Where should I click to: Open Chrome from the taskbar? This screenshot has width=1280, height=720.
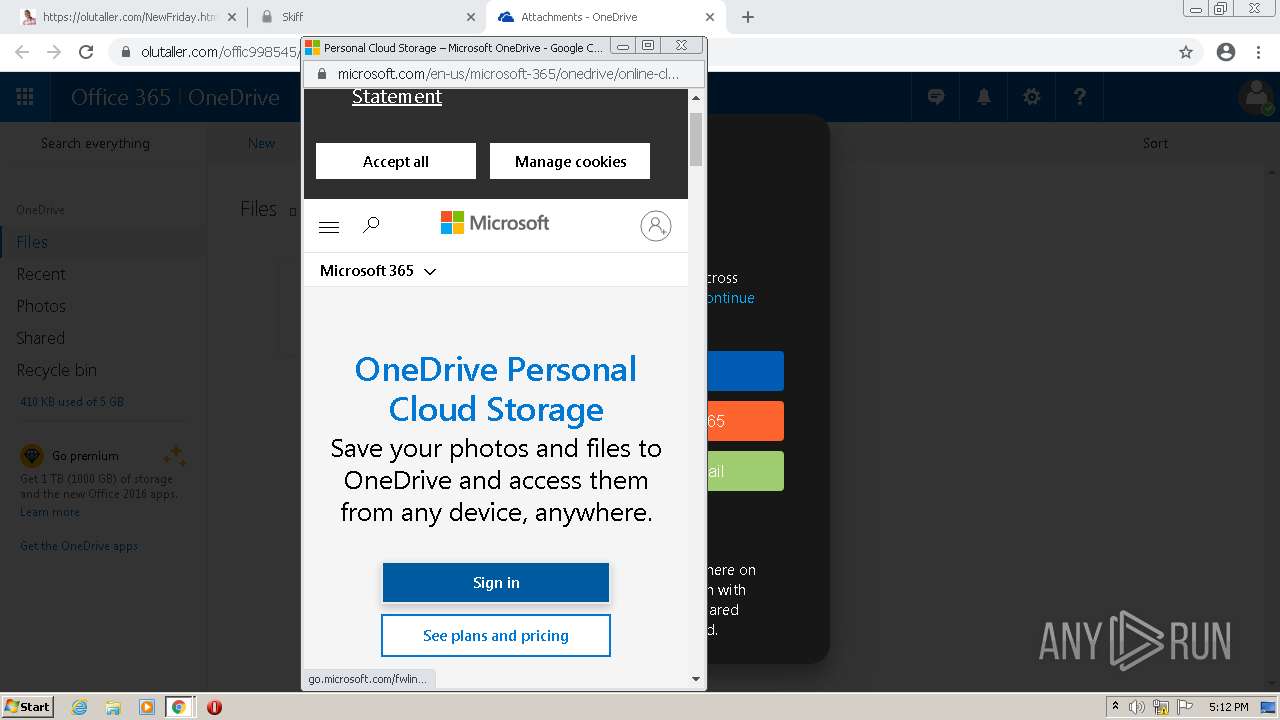point(179,707)
